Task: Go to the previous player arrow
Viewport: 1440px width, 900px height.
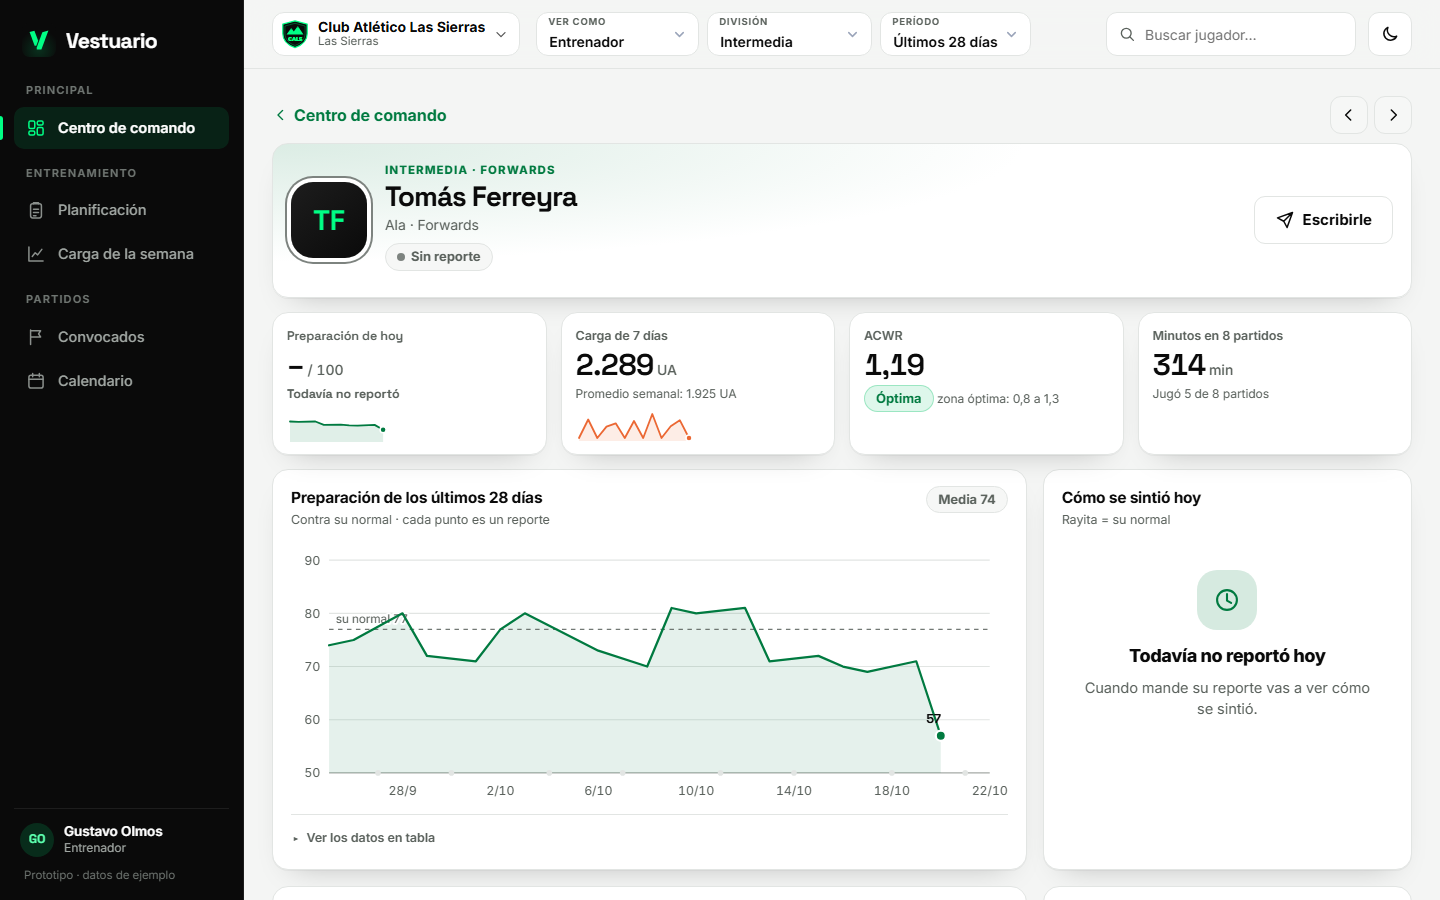Action: 1349,115
